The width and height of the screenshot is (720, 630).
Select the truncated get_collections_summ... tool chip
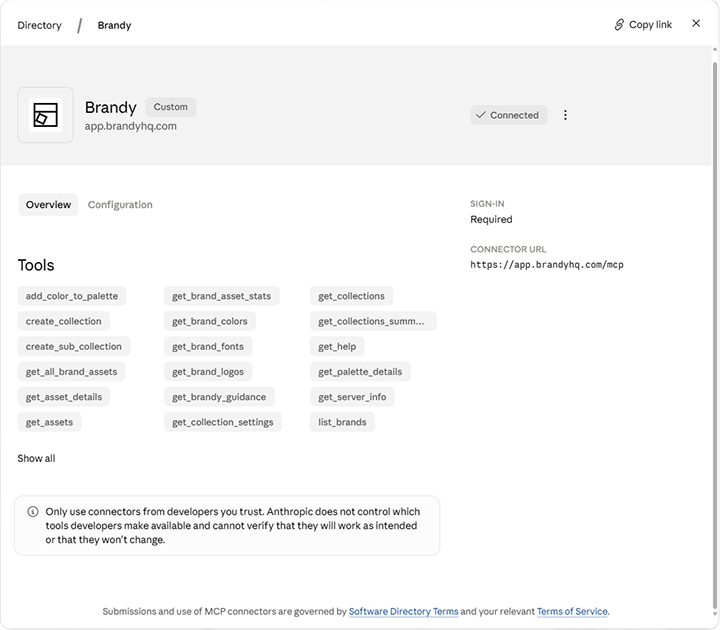(373, 321)
